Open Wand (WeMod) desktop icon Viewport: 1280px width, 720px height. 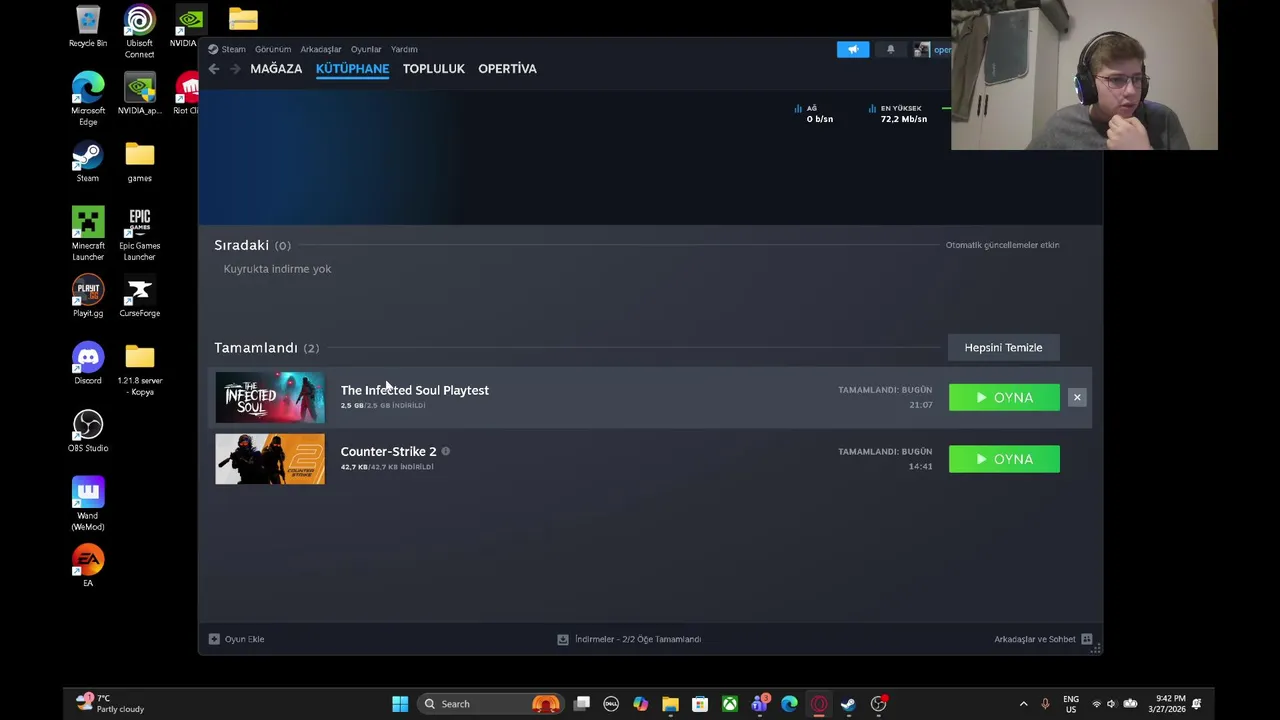(88, 504)
